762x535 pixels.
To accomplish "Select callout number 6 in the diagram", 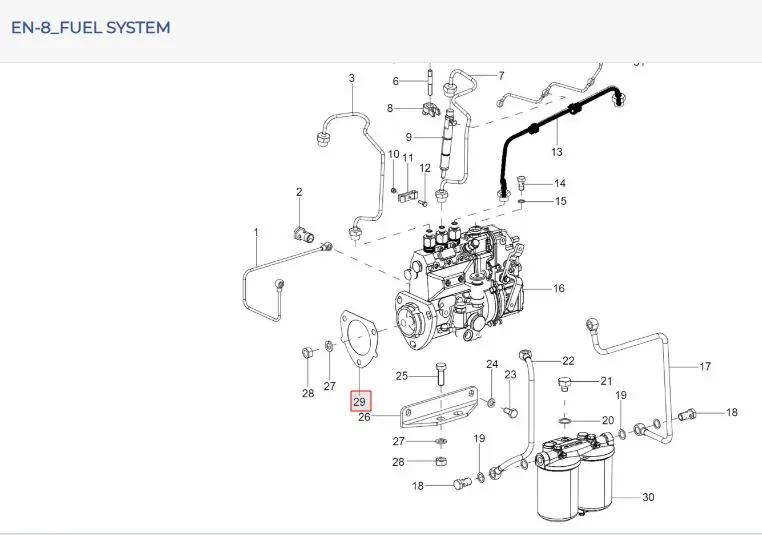I will (x=396, y=82).
